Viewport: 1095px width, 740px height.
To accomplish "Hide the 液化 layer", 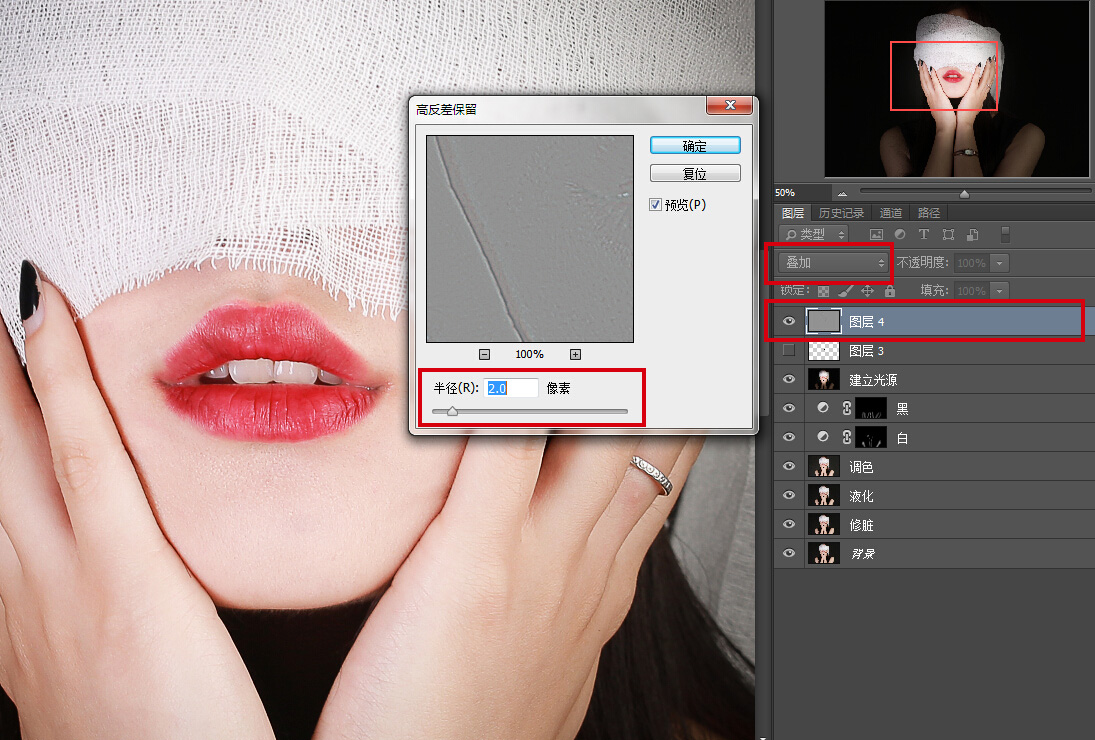I will (x=789, y=495).
